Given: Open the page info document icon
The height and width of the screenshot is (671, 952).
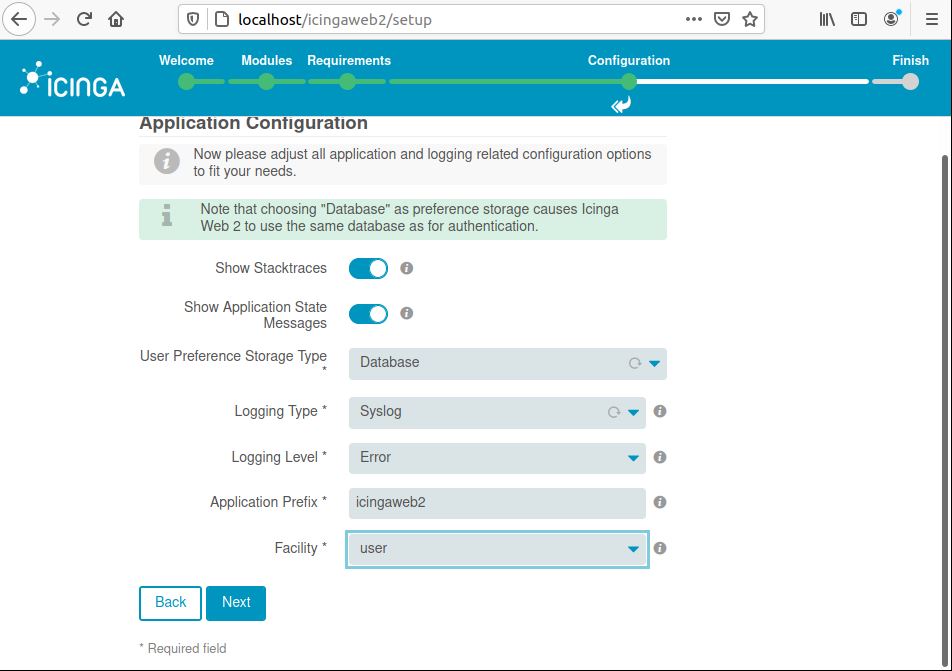Looking at the screenshot, I should 222,19.
